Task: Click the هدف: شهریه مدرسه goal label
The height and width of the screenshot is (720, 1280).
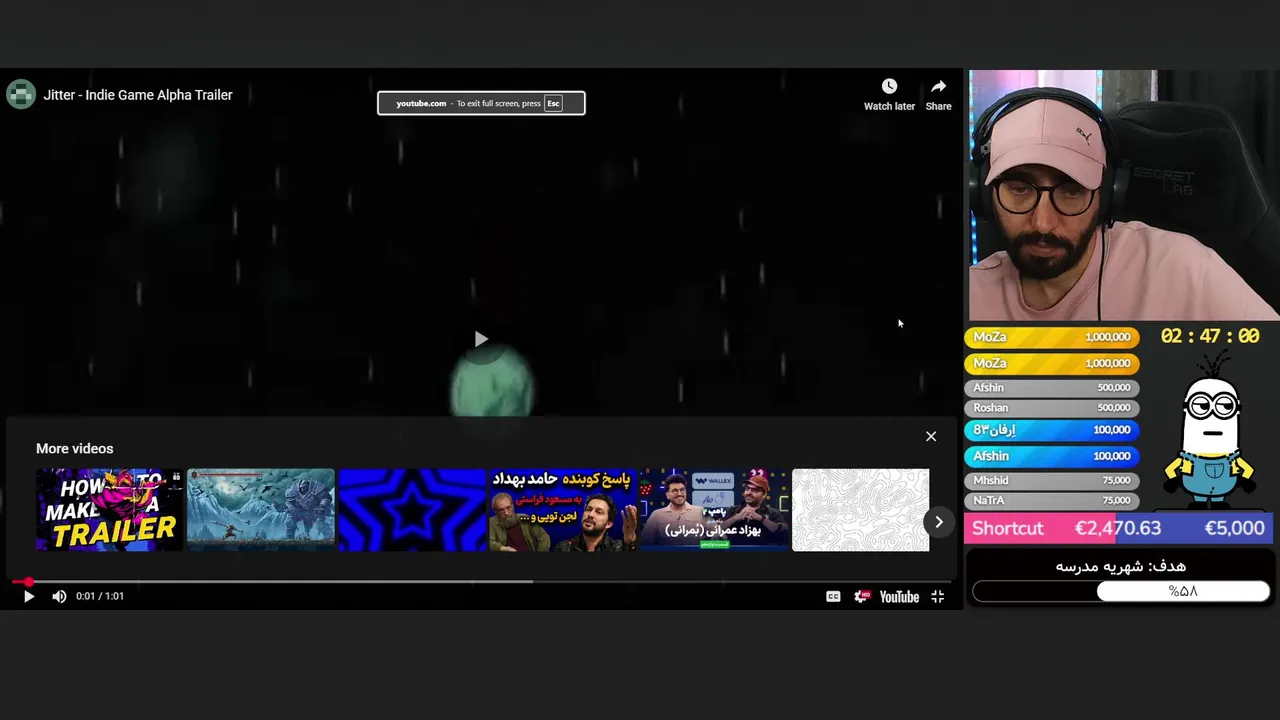Action: tap(1120, 566)
